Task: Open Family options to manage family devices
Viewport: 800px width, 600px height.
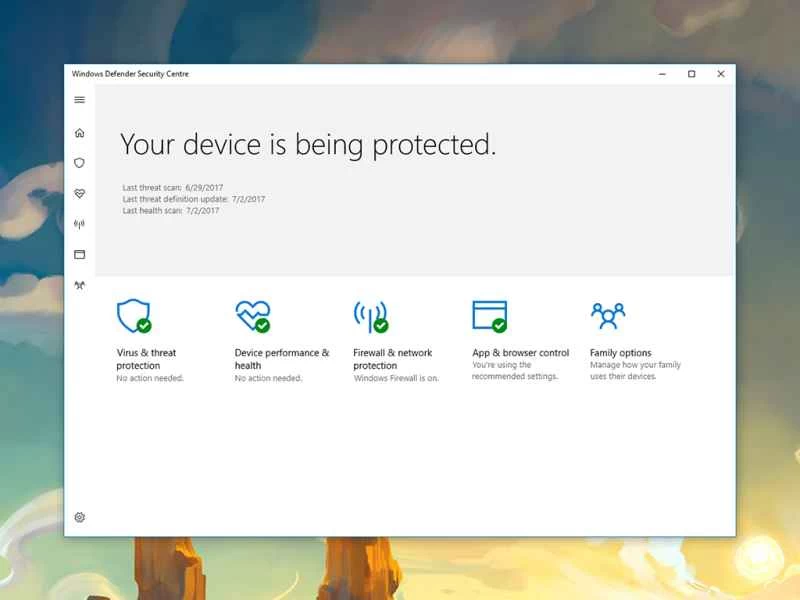Action: (620, 352)
